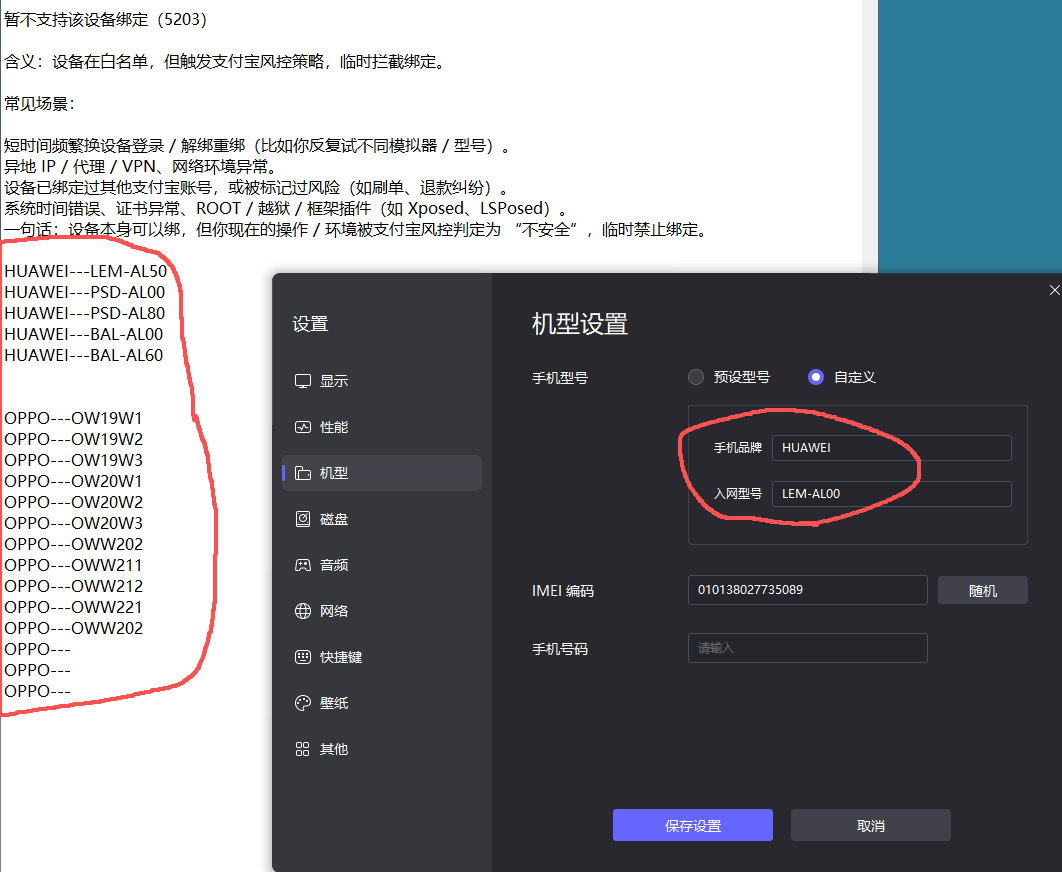
Task: Click the 手机品牌 input field with HUAWEI
Action: pyautogui.click(x=891, y=448)
